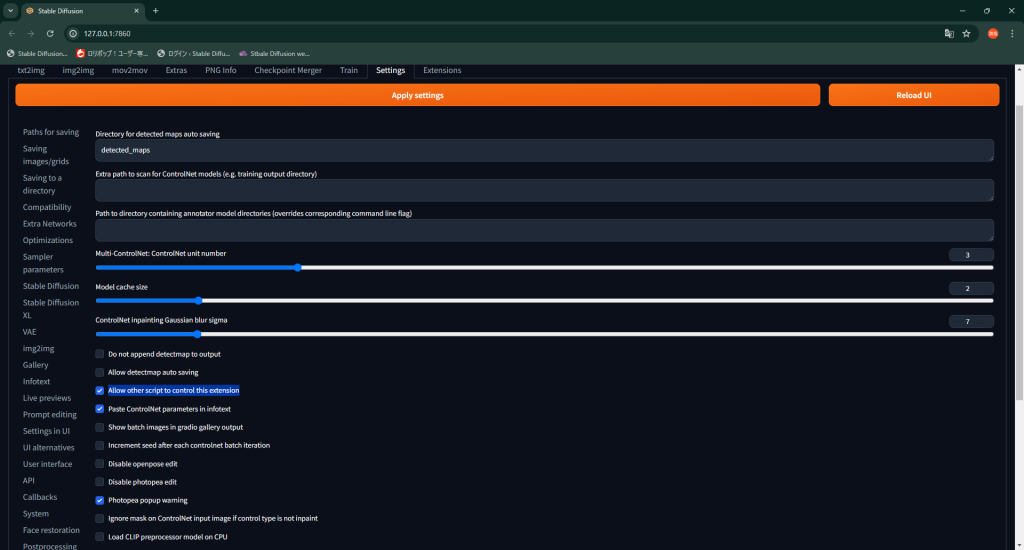
Task: Open a new browser tab with plus icon
Action: 155,11
